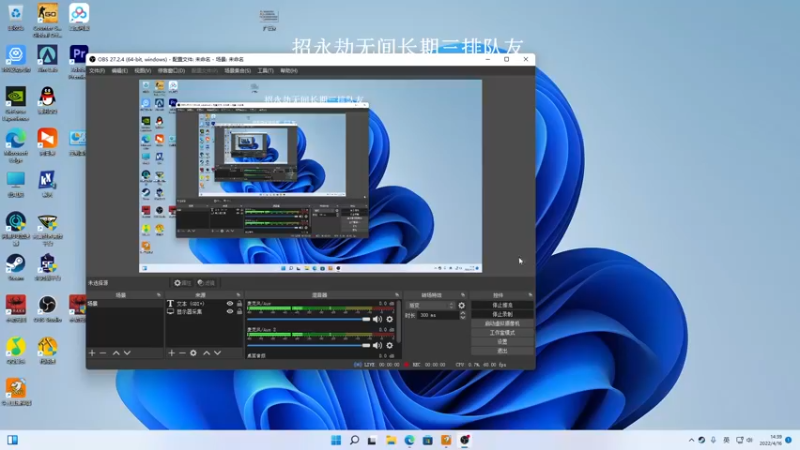Open 停靠窗口(D) menu
Image resolution: width=800 pixels, height=450 pixels.
coord(171,70)
